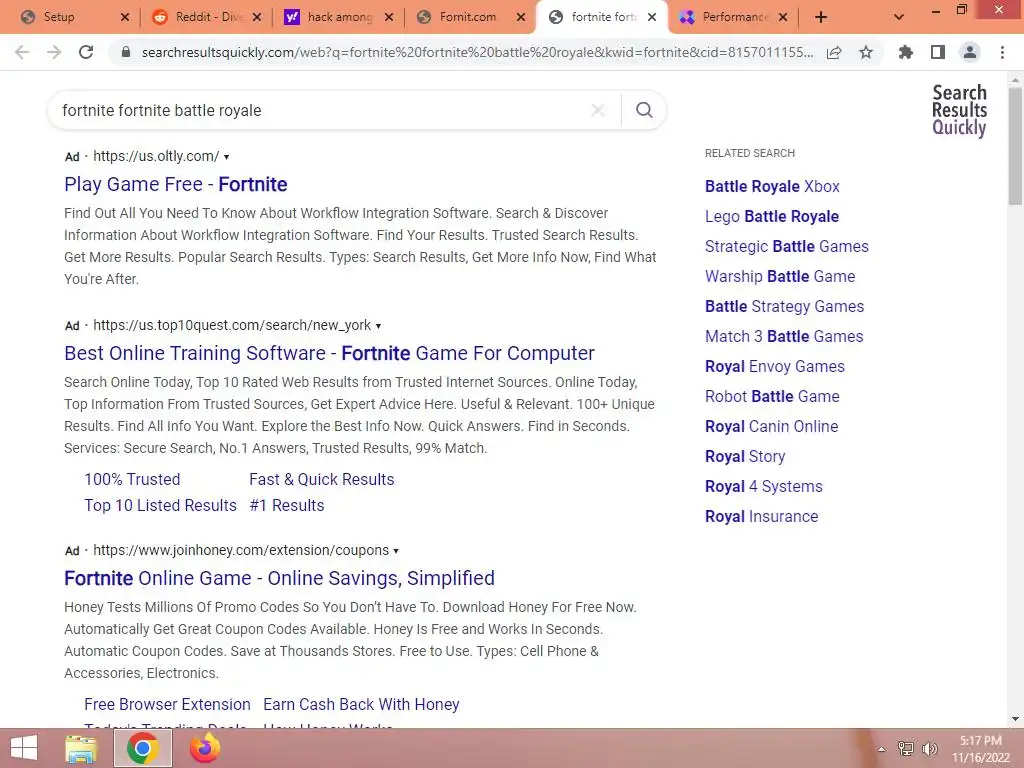The image size is (1024, 768).
Task: Open the Chrome profile avatar
Action: click(970, 53)
